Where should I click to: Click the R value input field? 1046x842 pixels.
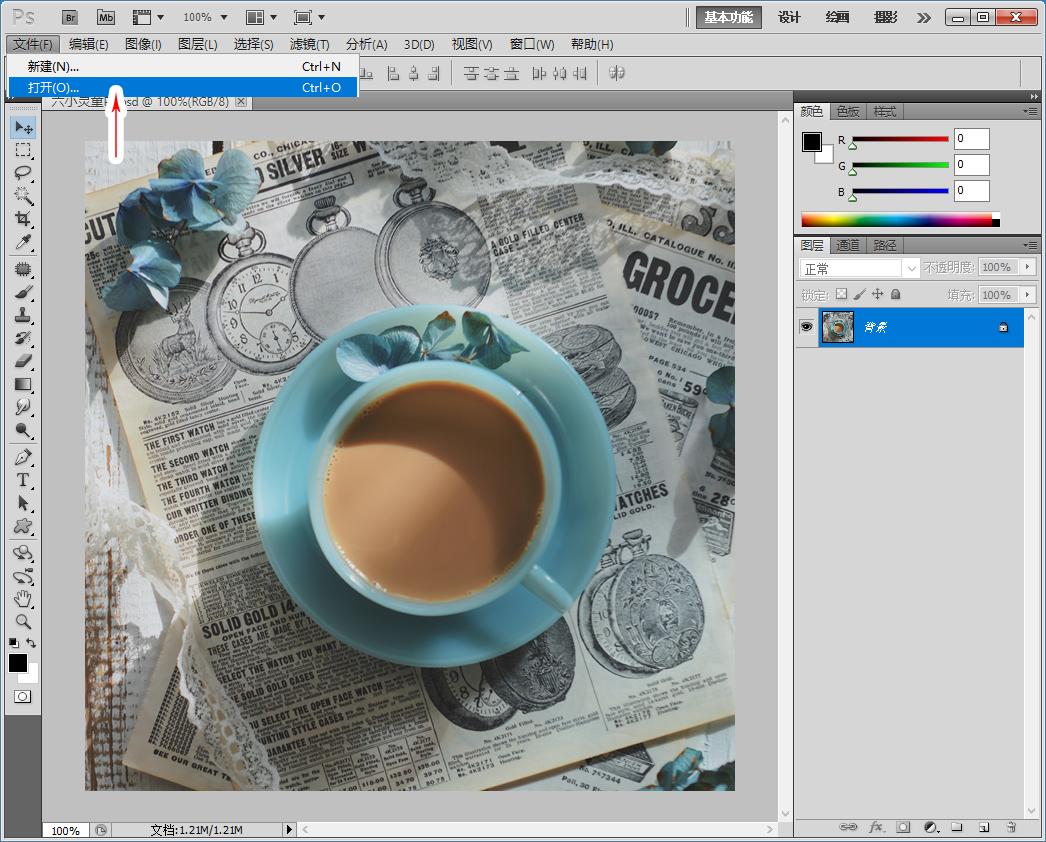970,139
